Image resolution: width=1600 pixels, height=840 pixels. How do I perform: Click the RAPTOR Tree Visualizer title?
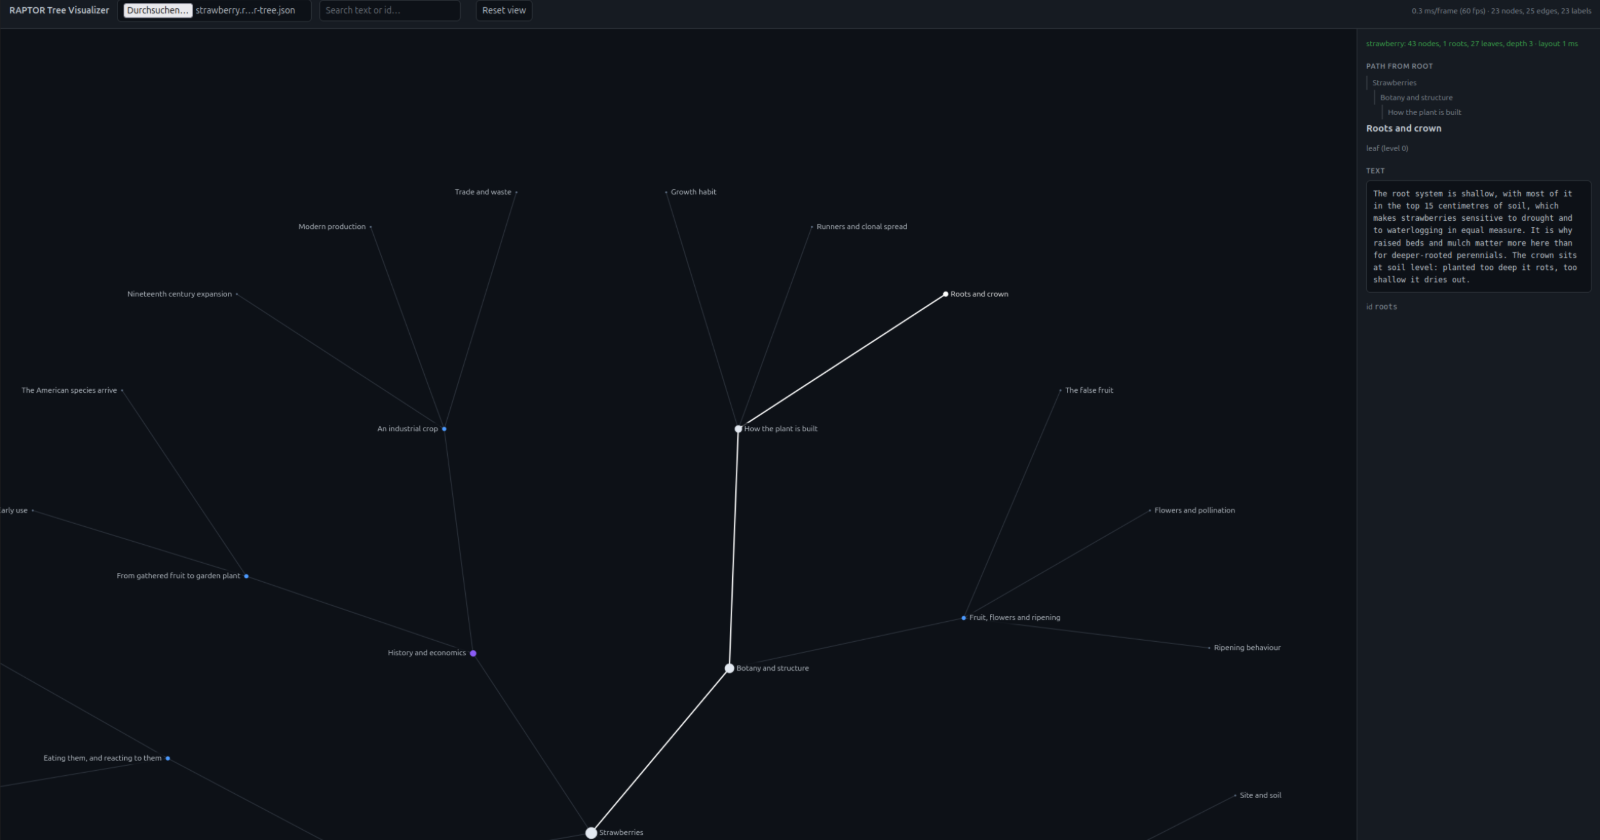[59, 10]
